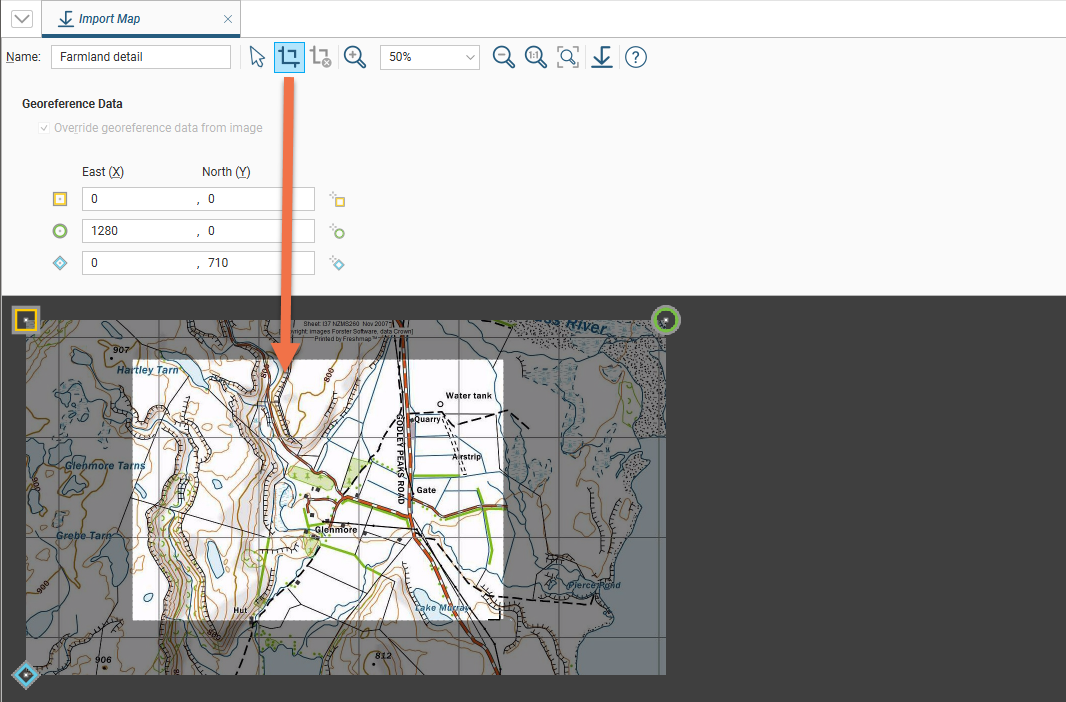
Task: Fit the image to window
Action: click(568, 57)
